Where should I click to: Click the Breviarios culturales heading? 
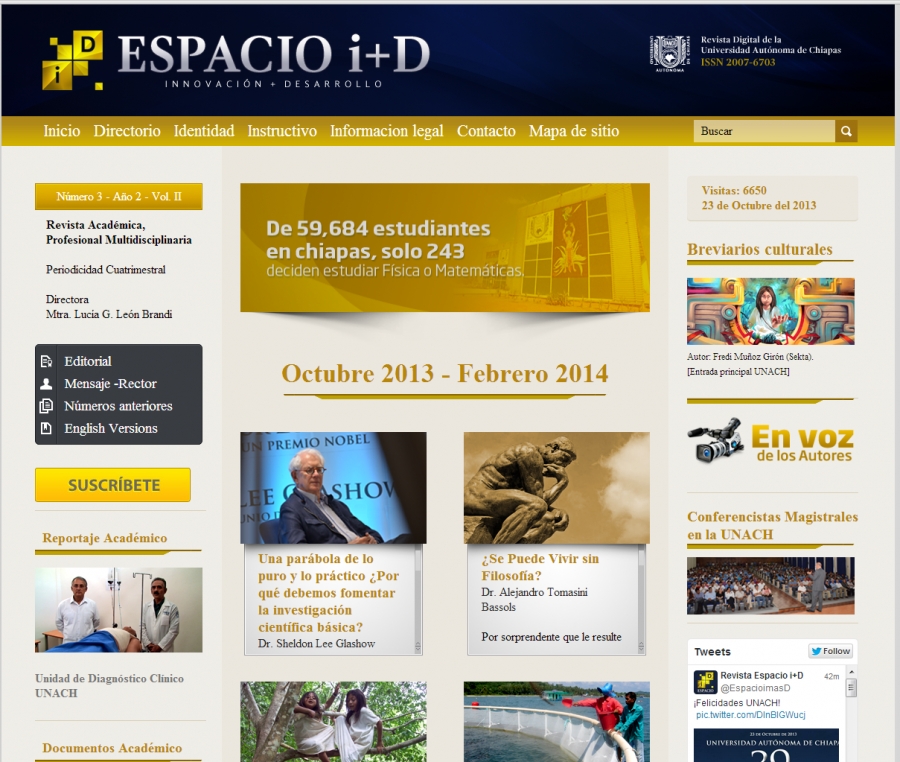760,249
